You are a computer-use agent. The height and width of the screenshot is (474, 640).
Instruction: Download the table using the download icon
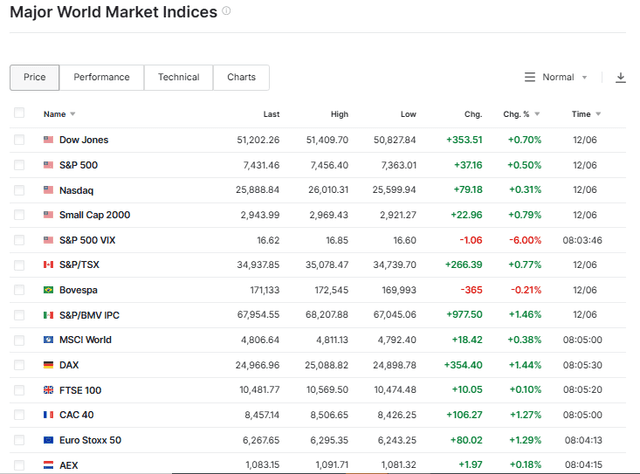tap(620, 77)
